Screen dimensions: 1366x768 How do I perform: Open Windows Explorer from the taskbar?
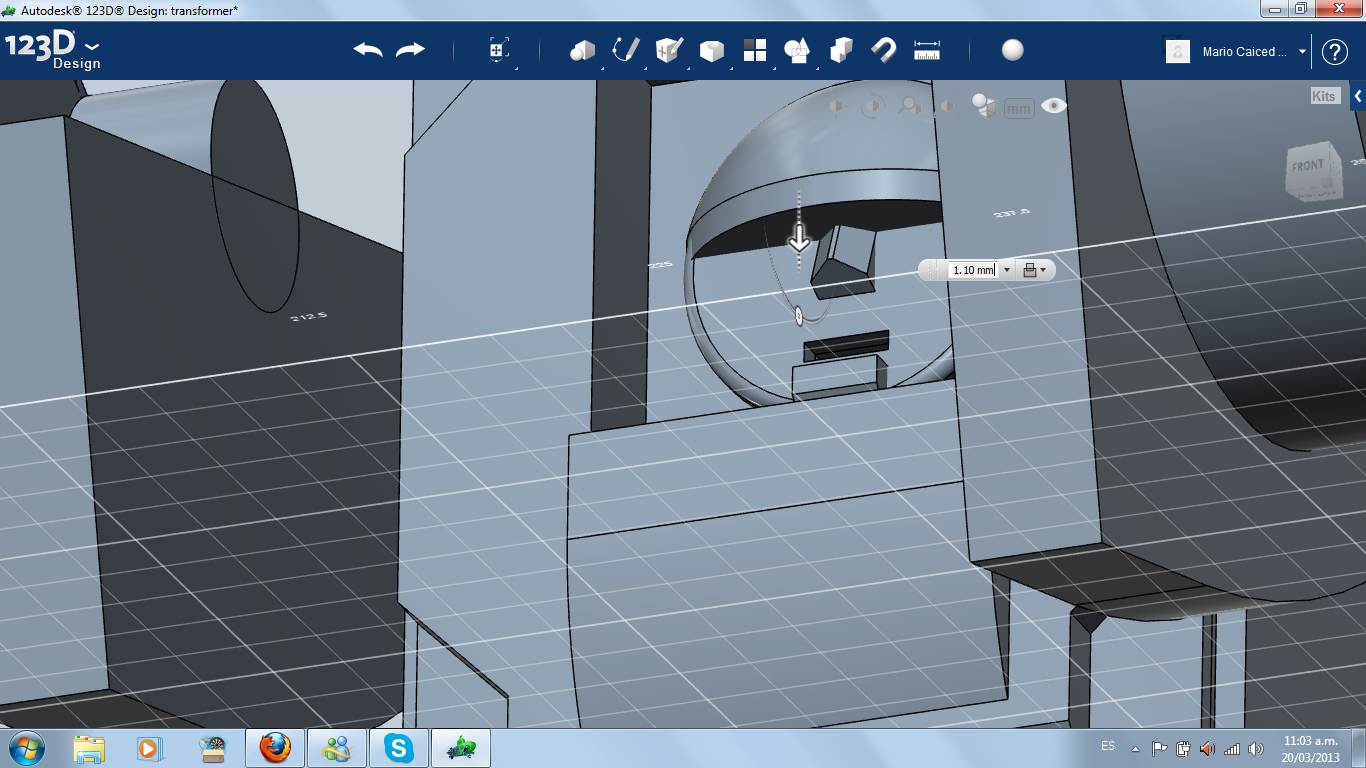(89, 748)
